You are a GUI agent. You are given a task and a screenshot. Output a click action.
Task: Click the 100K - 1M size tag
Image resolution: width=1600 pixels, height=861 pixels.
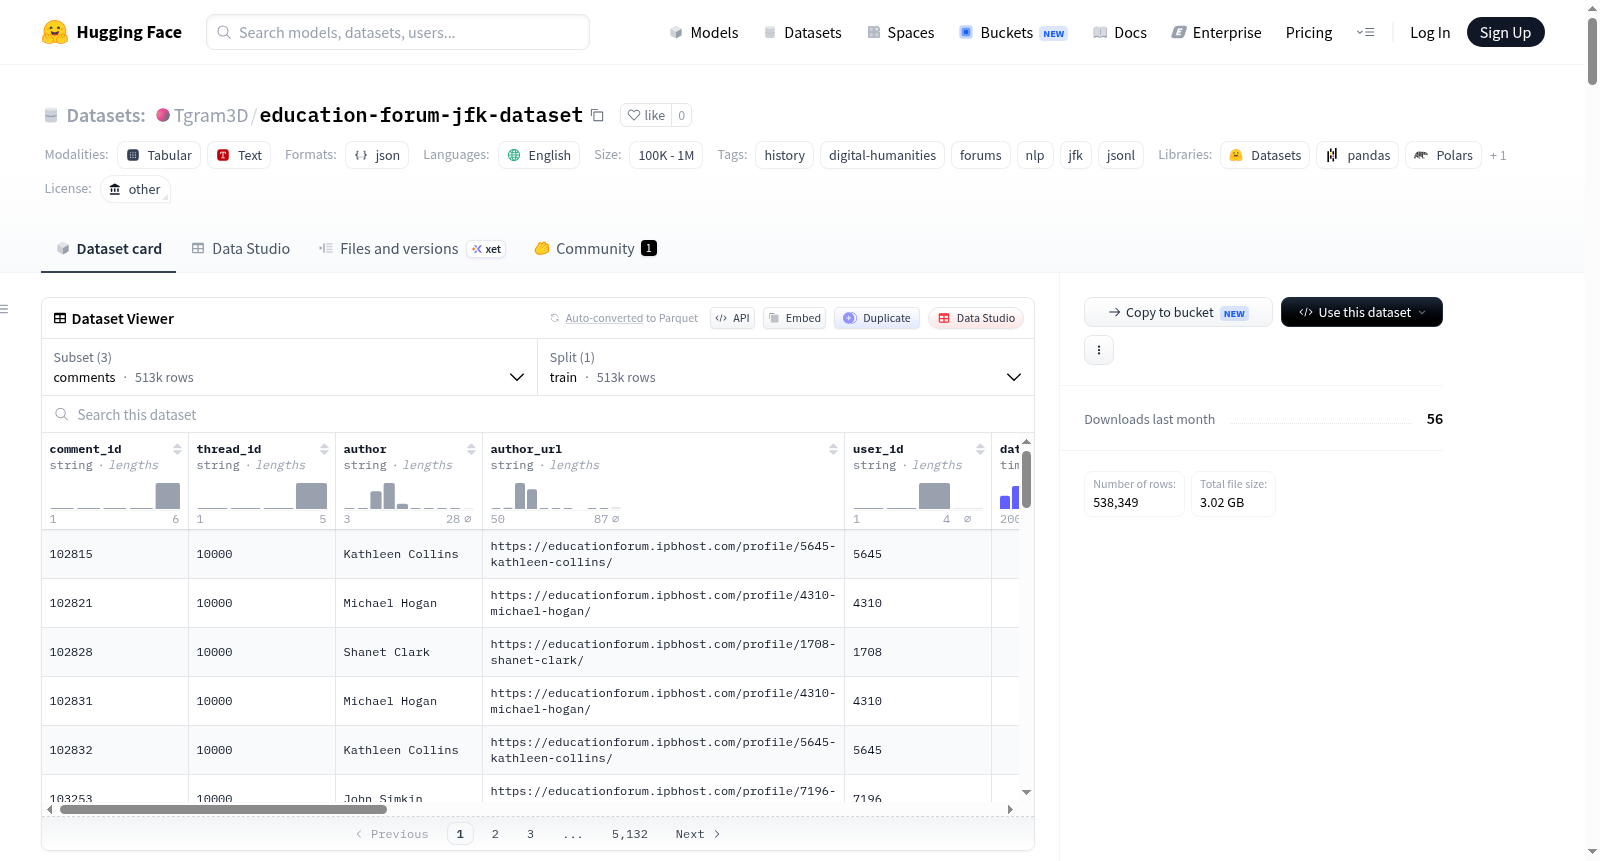[666, 155]
